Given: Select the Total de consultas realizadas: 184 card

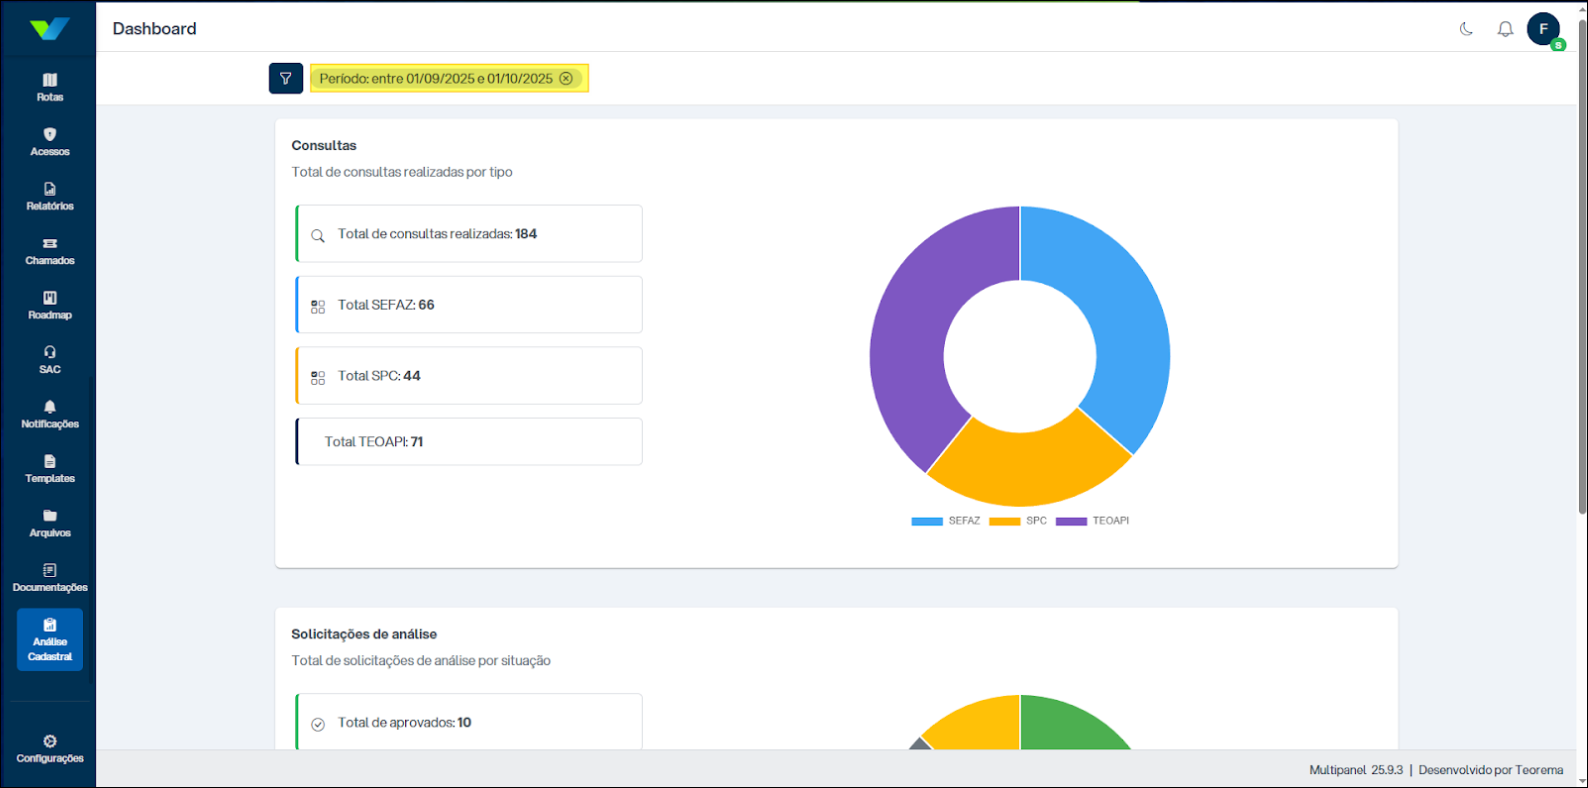Looking at the screenshot, I should 469,234.
